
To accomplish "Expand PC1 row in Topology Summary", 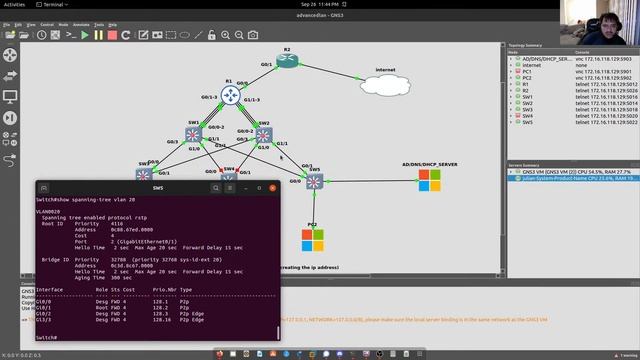I will tap(511, 71).
